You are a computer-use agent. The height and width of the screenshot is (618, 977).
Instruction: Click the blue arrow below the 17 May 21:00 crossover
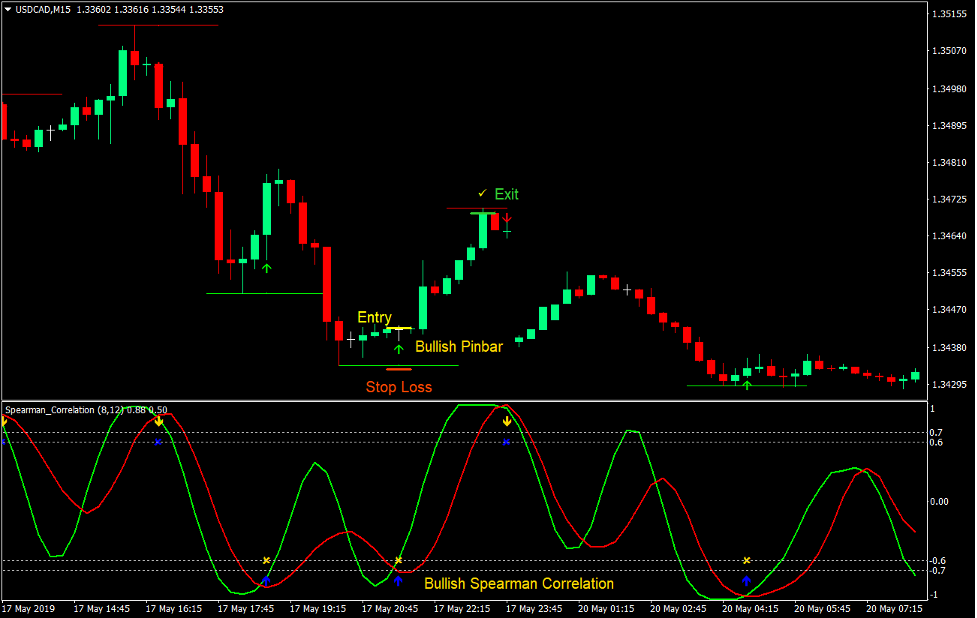(x=399, y=580)
